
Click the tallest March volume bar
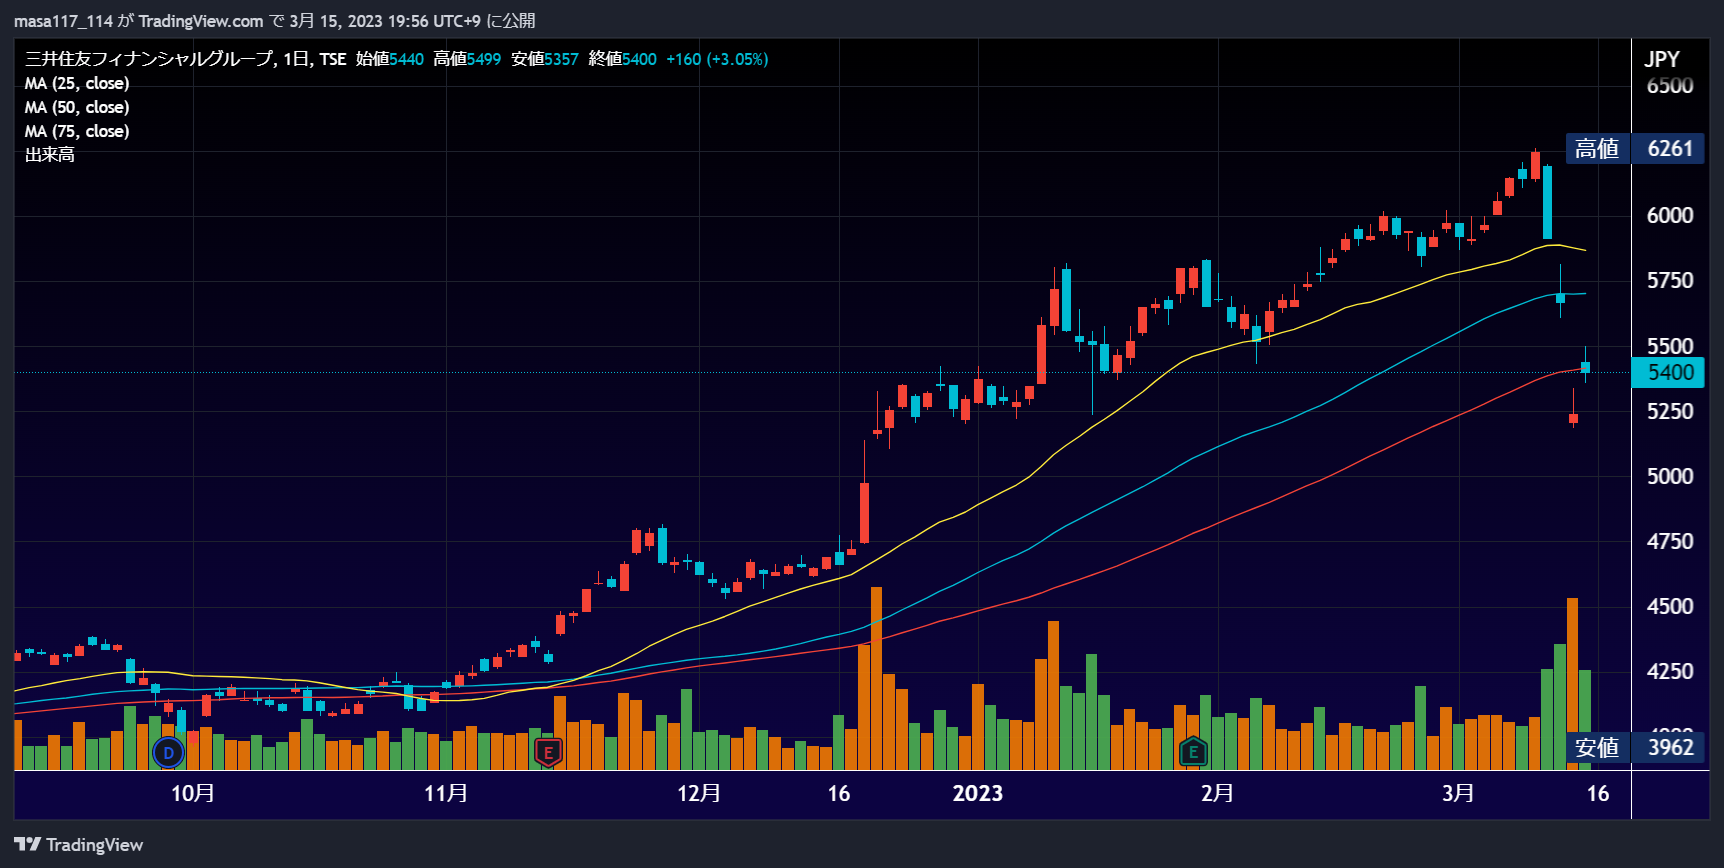tap(1572, 684)
